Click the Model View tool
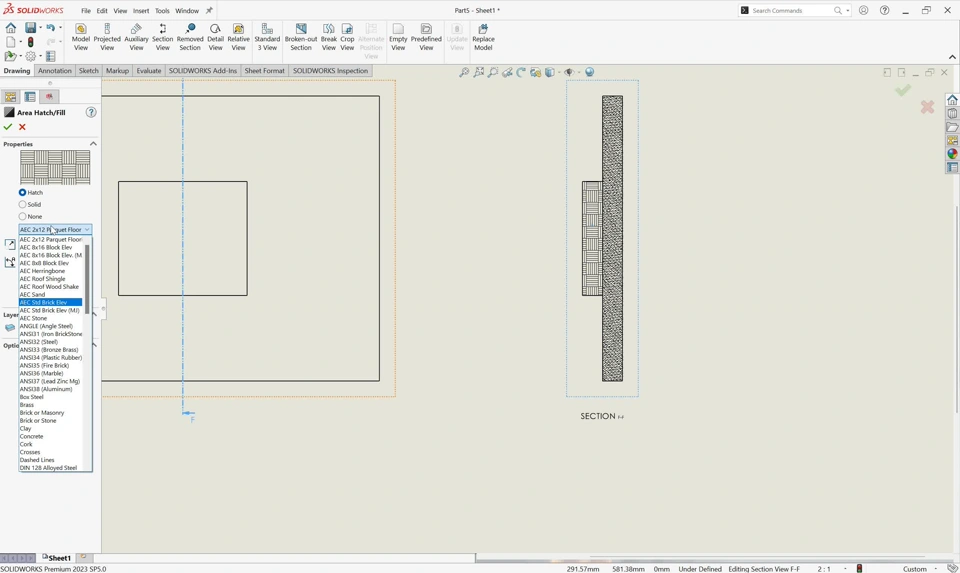The width and height of the screenshot is (960, 573). coord(81,37)
